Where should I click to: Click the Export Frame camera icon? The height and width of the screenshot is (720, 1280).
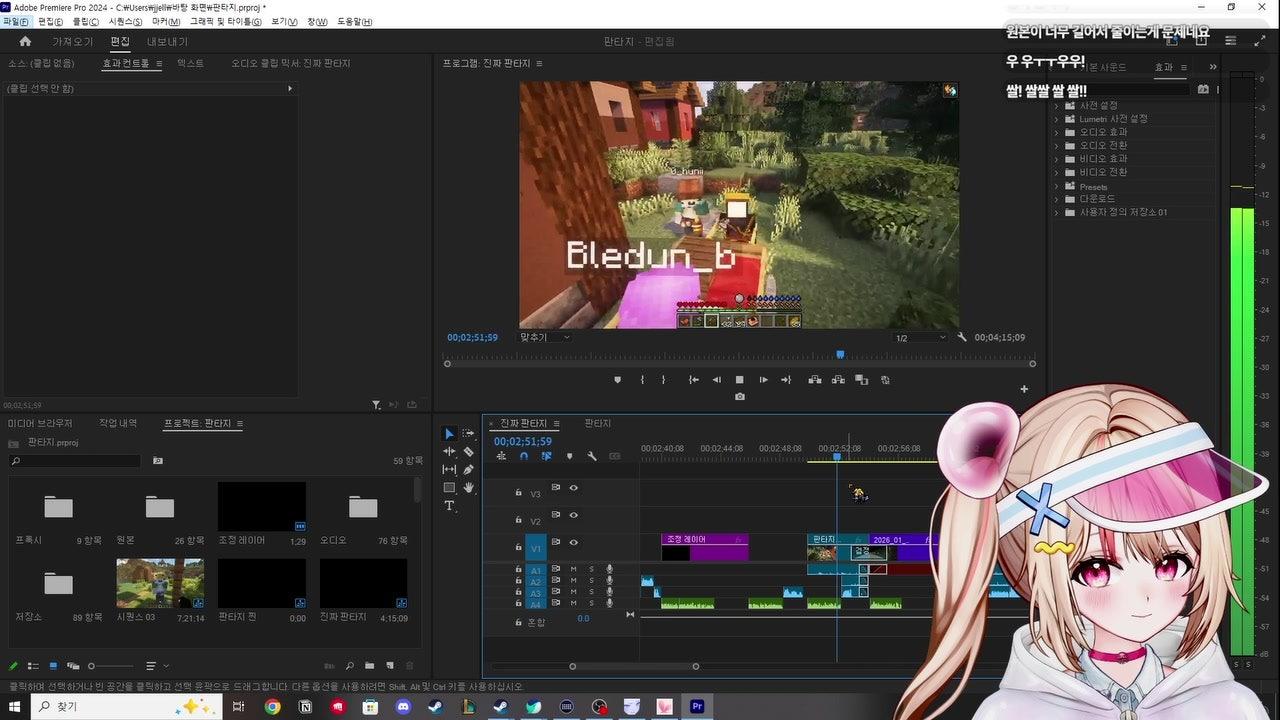point(739,397)
